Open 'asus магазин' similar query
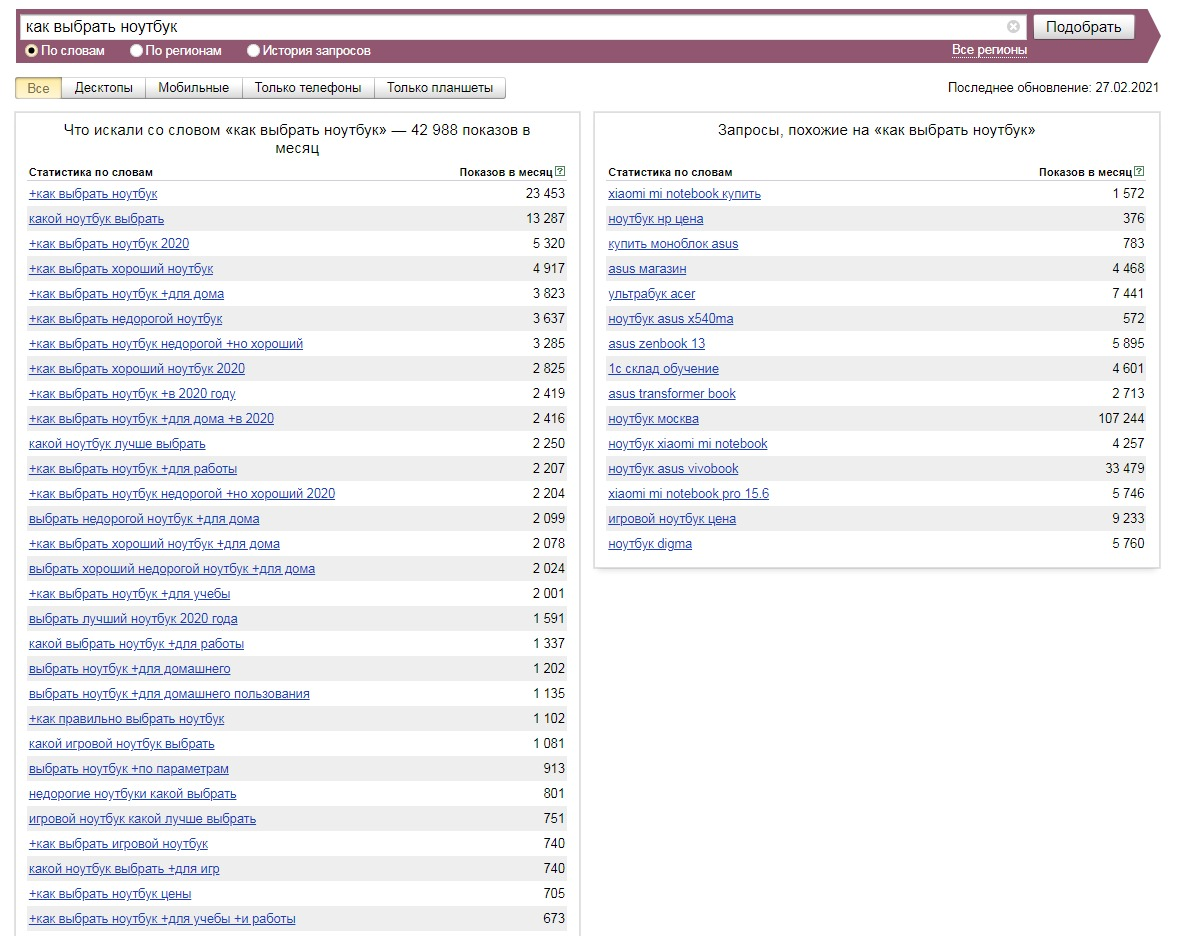The height and width of the screenshot is (936, 1178). point(647,268)
